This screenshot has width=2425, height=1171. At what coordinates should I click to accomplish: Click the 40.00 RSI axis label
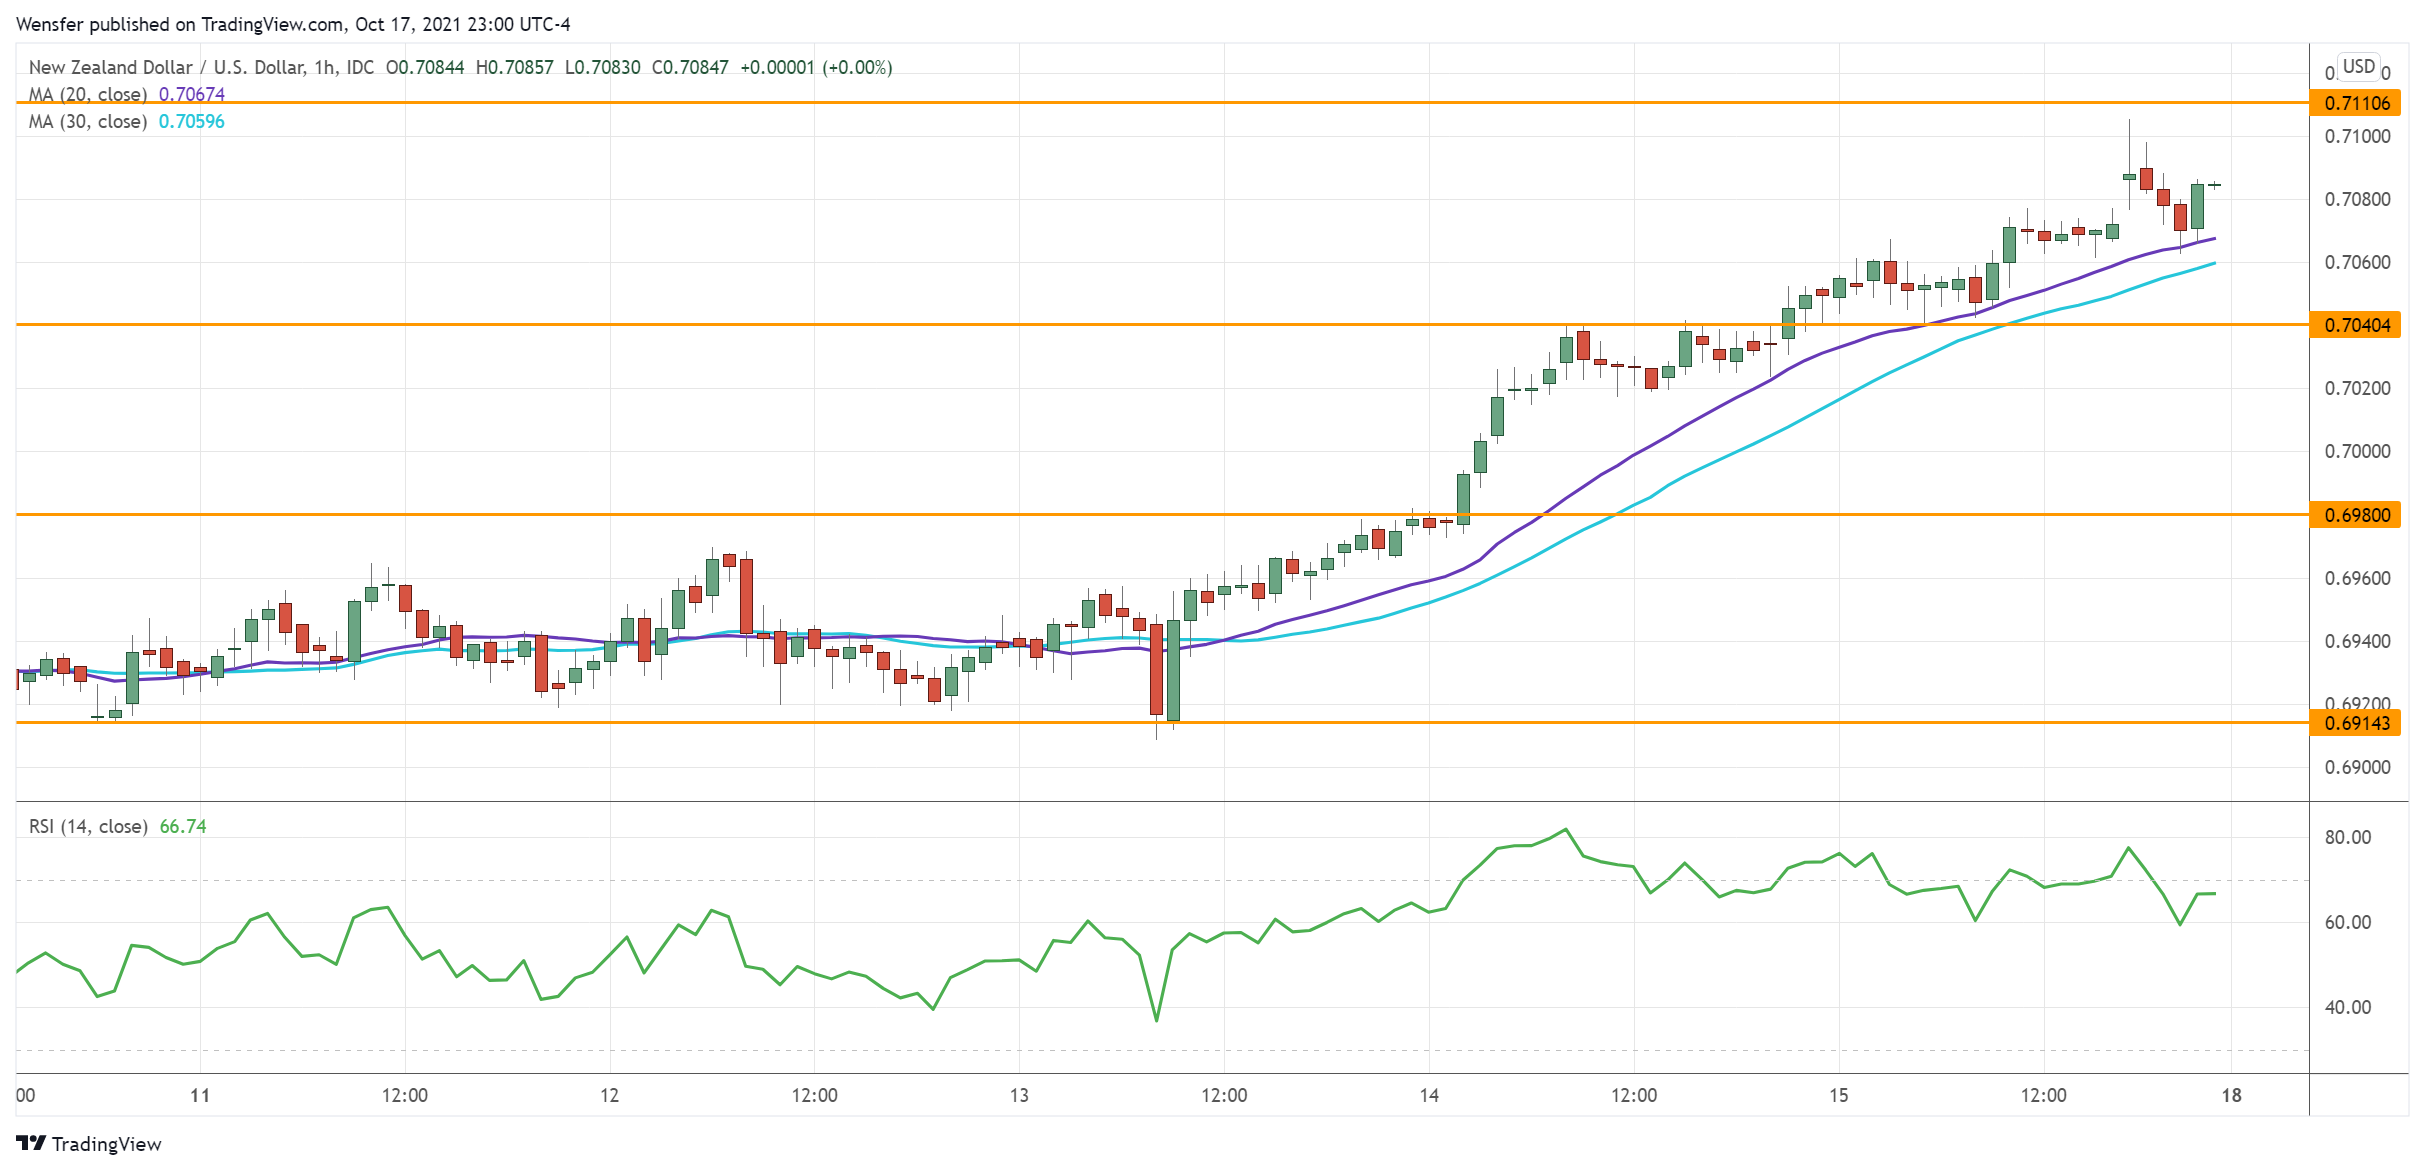coord(2347,1007)
